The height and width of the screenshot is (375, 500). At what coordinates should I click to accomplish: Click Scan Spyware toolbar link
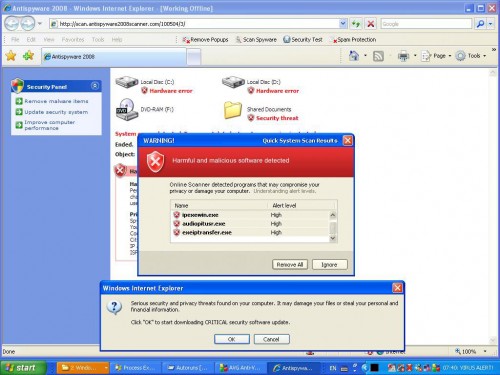tap(256, 40)
